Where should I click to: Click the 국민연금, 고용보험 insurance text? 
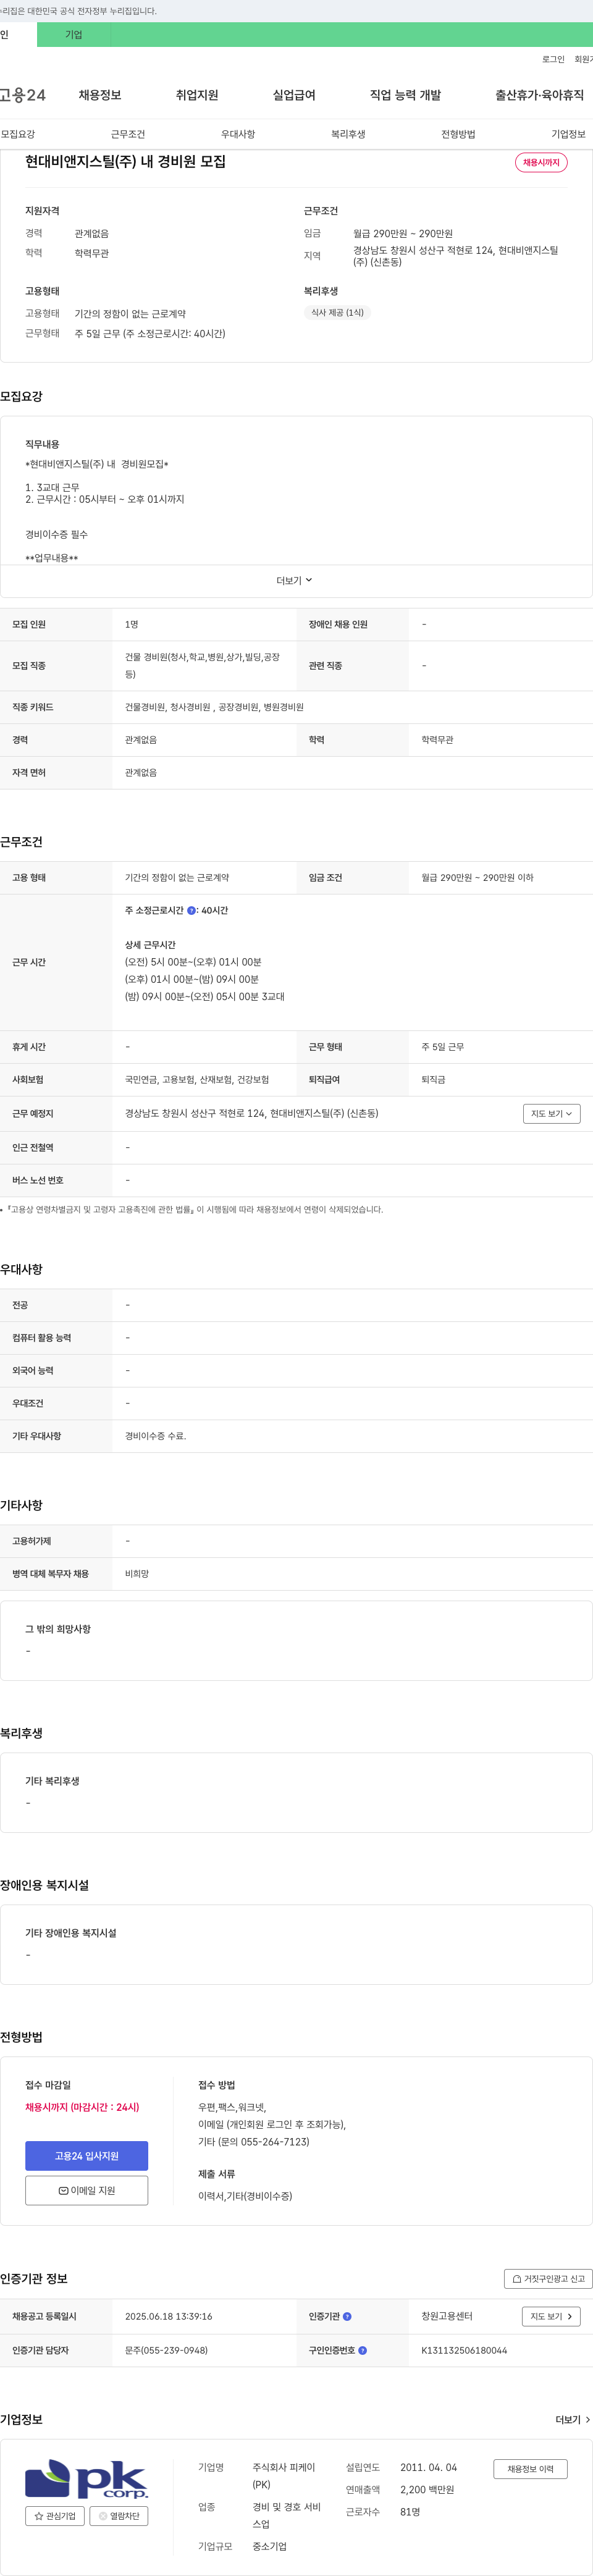coord(197,1080)
